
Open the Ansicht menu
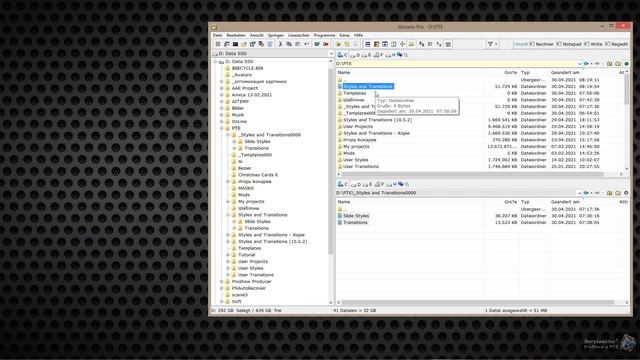click(x=256, y=36)
